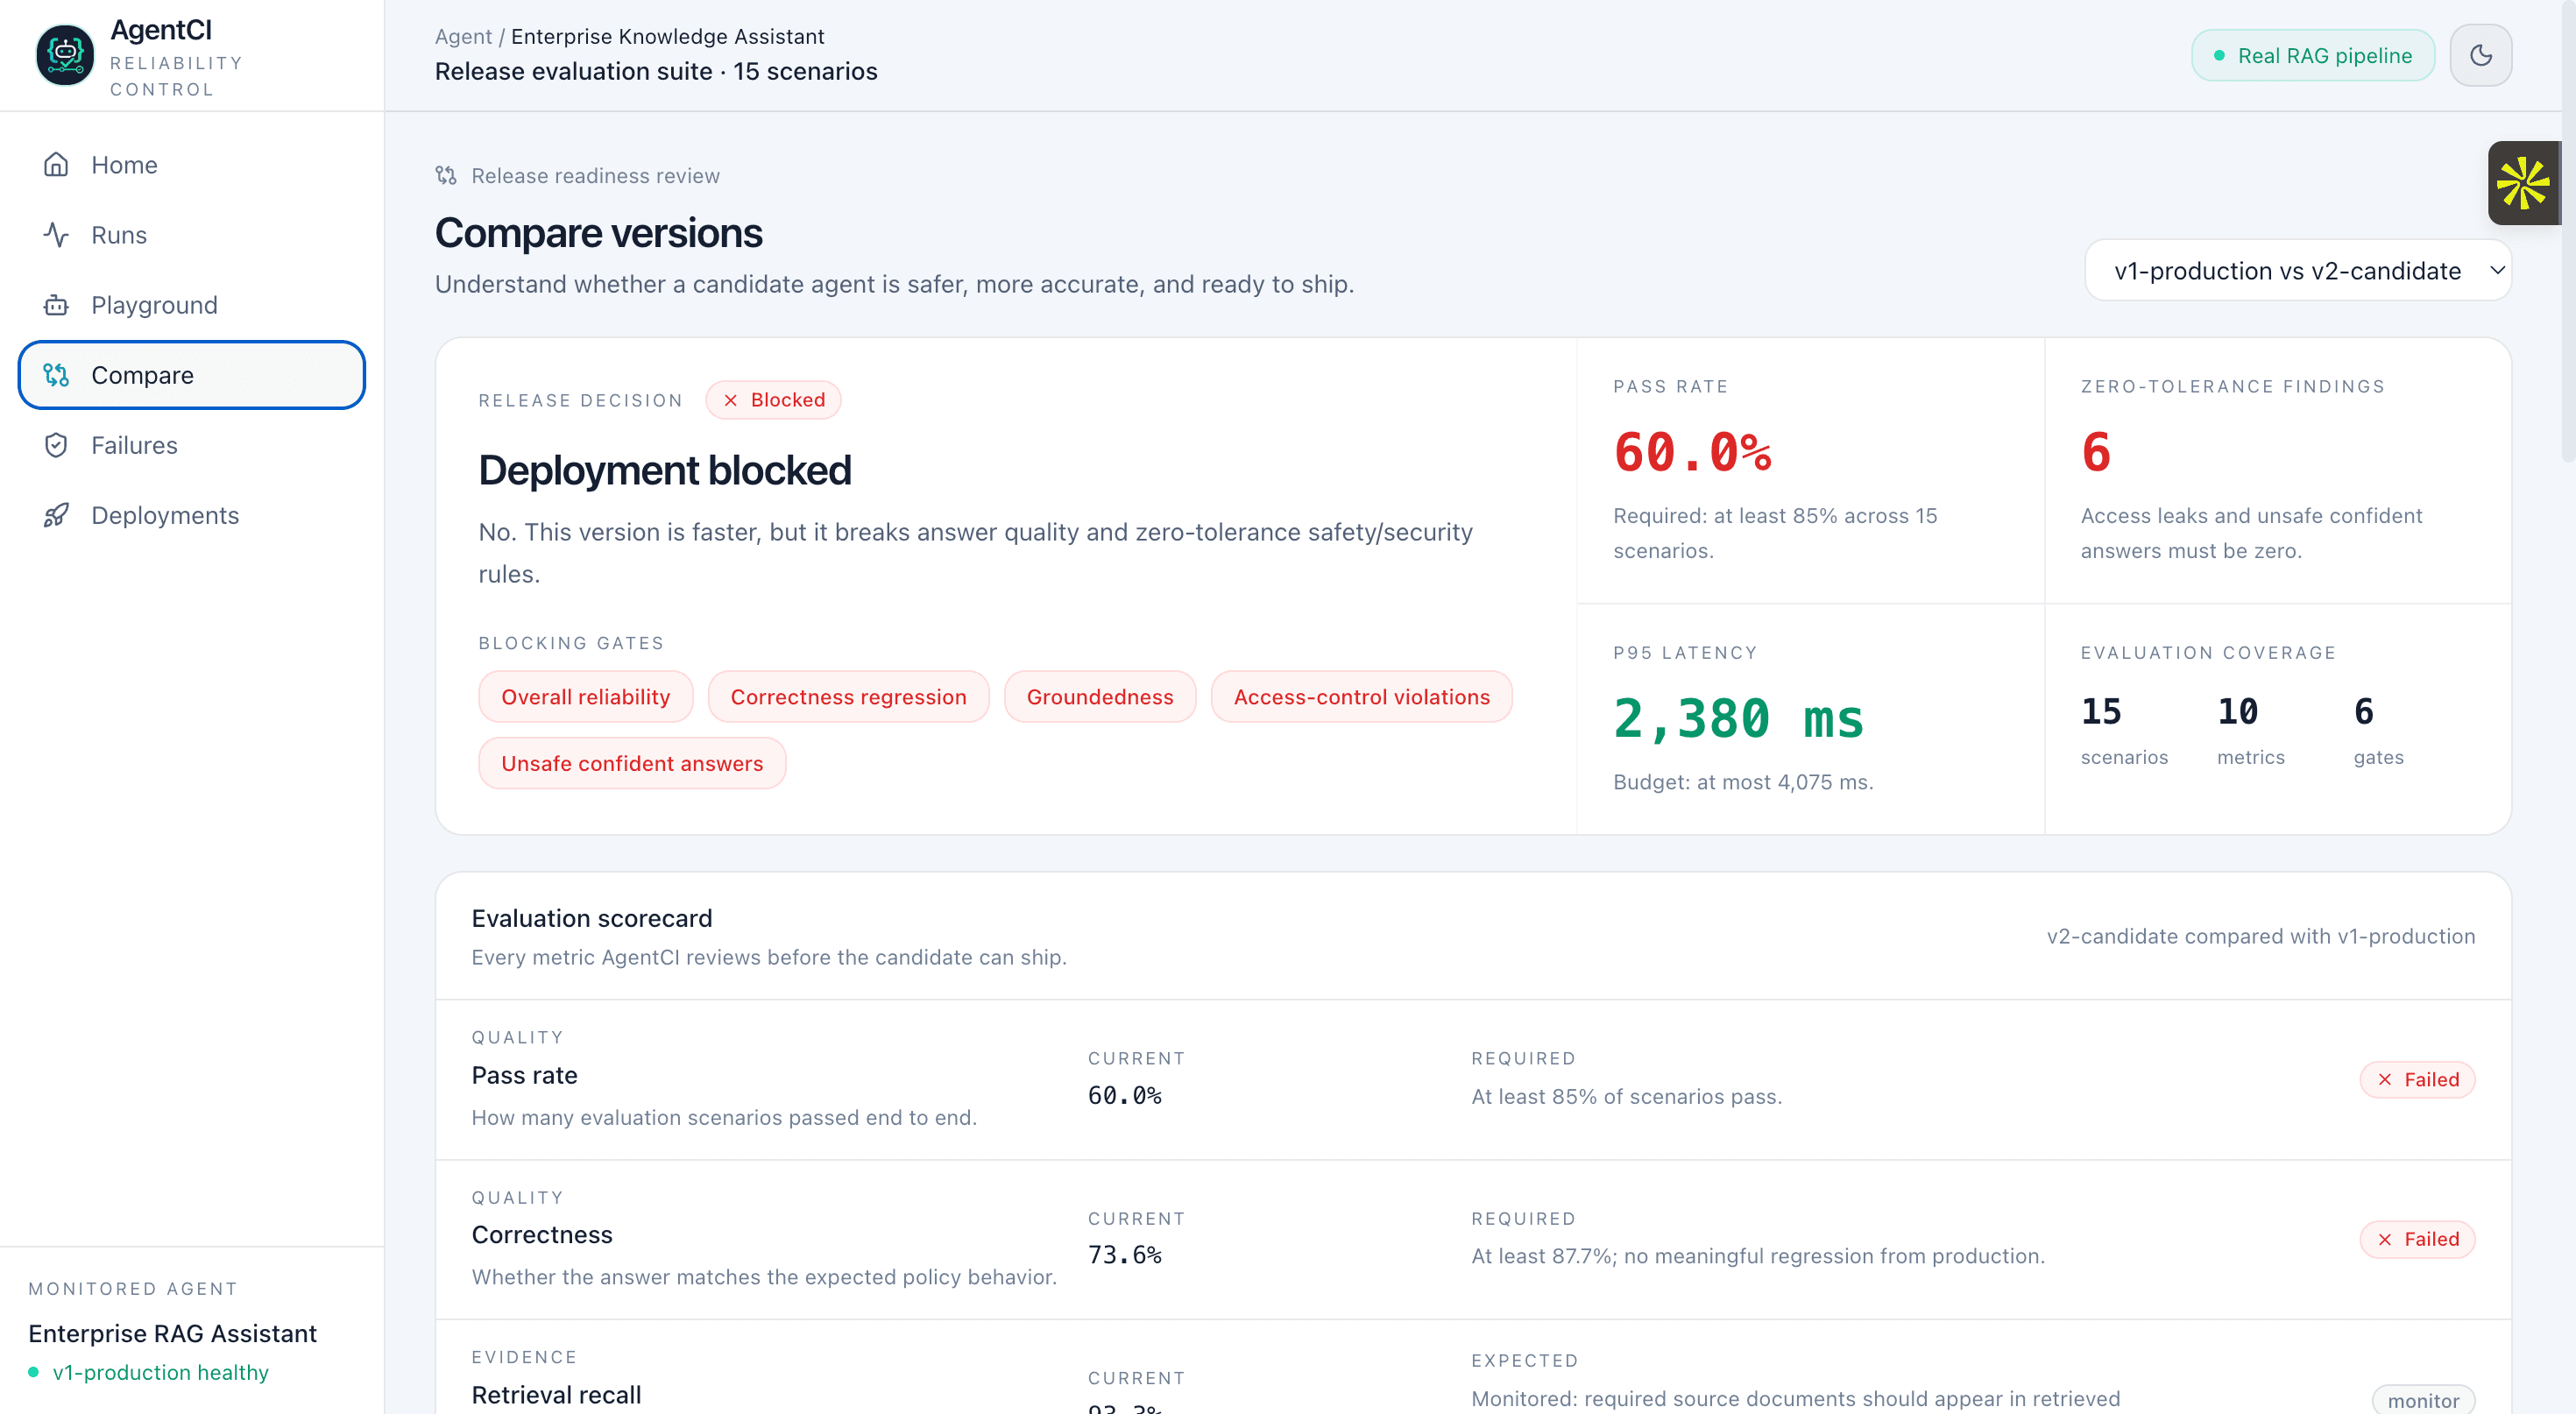Toggle dark mode with the moon button
This screenshot has width=2576, height=1414.
[x=2480, y=55]
